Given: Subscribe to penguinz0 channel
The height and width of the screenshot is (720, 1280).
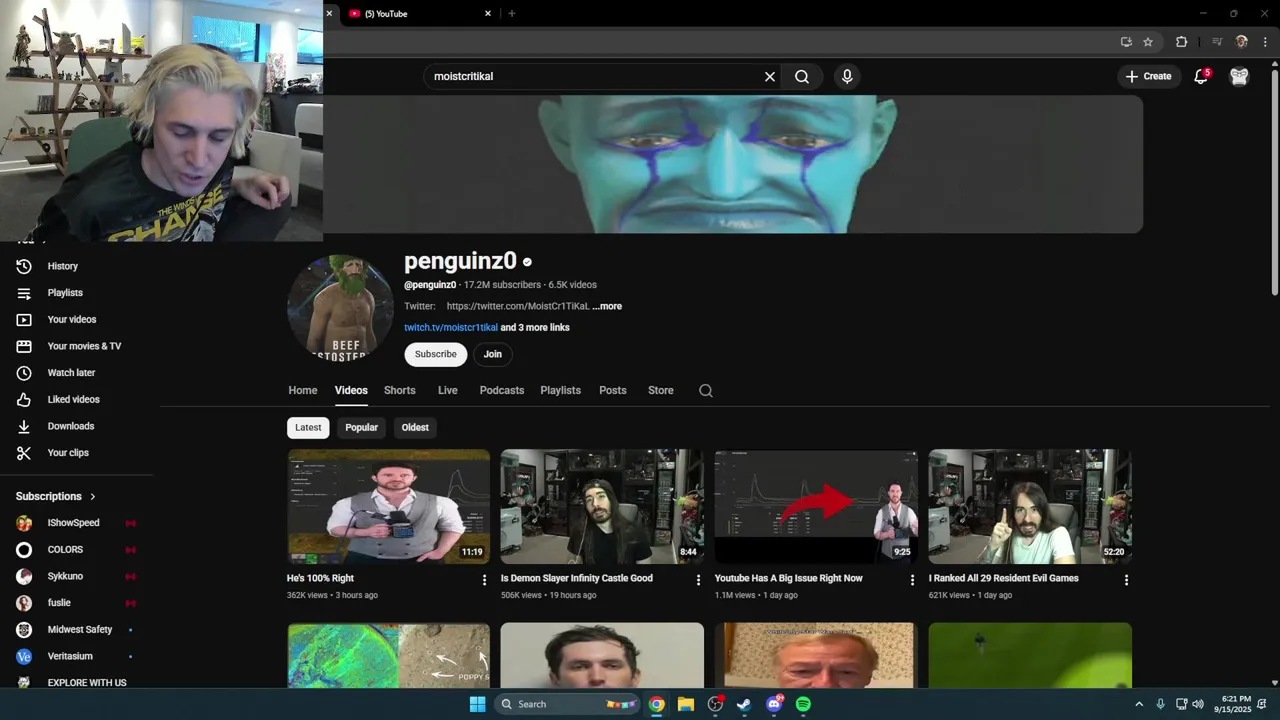Looking at the screenshot, I should (x=436, y=354).
